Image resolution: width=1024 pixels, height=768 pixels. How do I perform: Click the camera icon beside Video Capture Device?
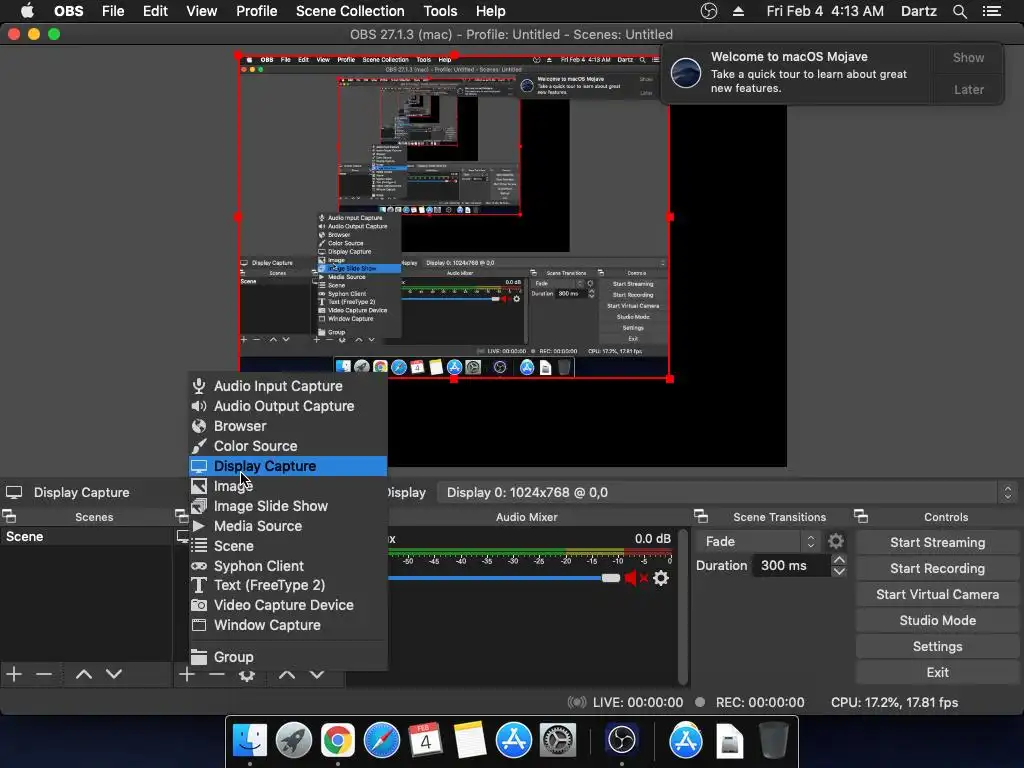(x=199, y=605)
